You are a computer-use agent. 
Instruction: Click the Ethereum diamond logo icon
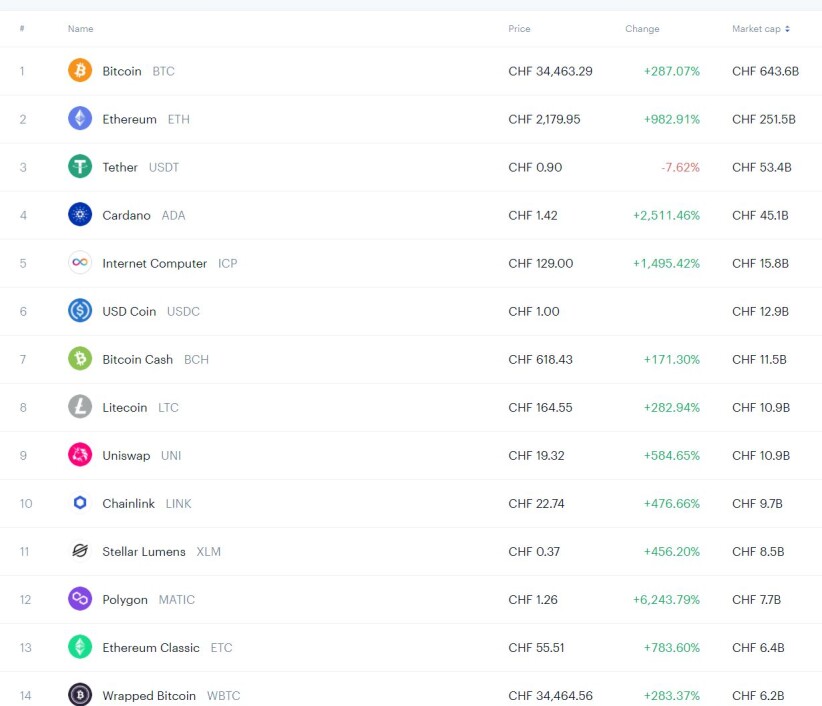[x=80, y=118]
